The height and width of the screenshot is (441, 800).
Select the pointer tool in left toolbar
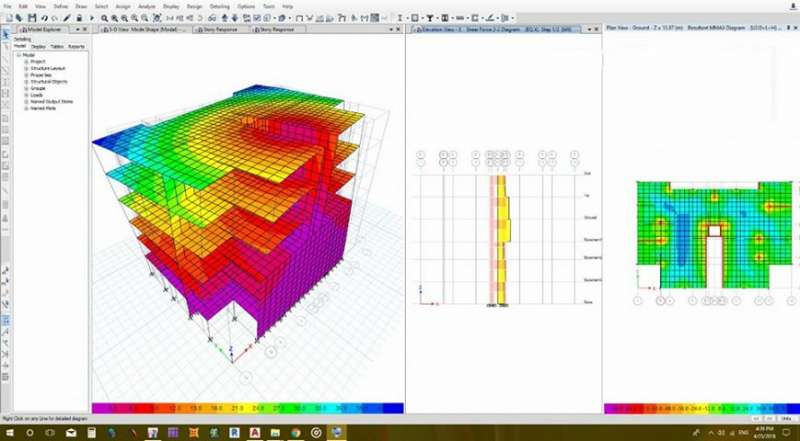click(5, 33)
